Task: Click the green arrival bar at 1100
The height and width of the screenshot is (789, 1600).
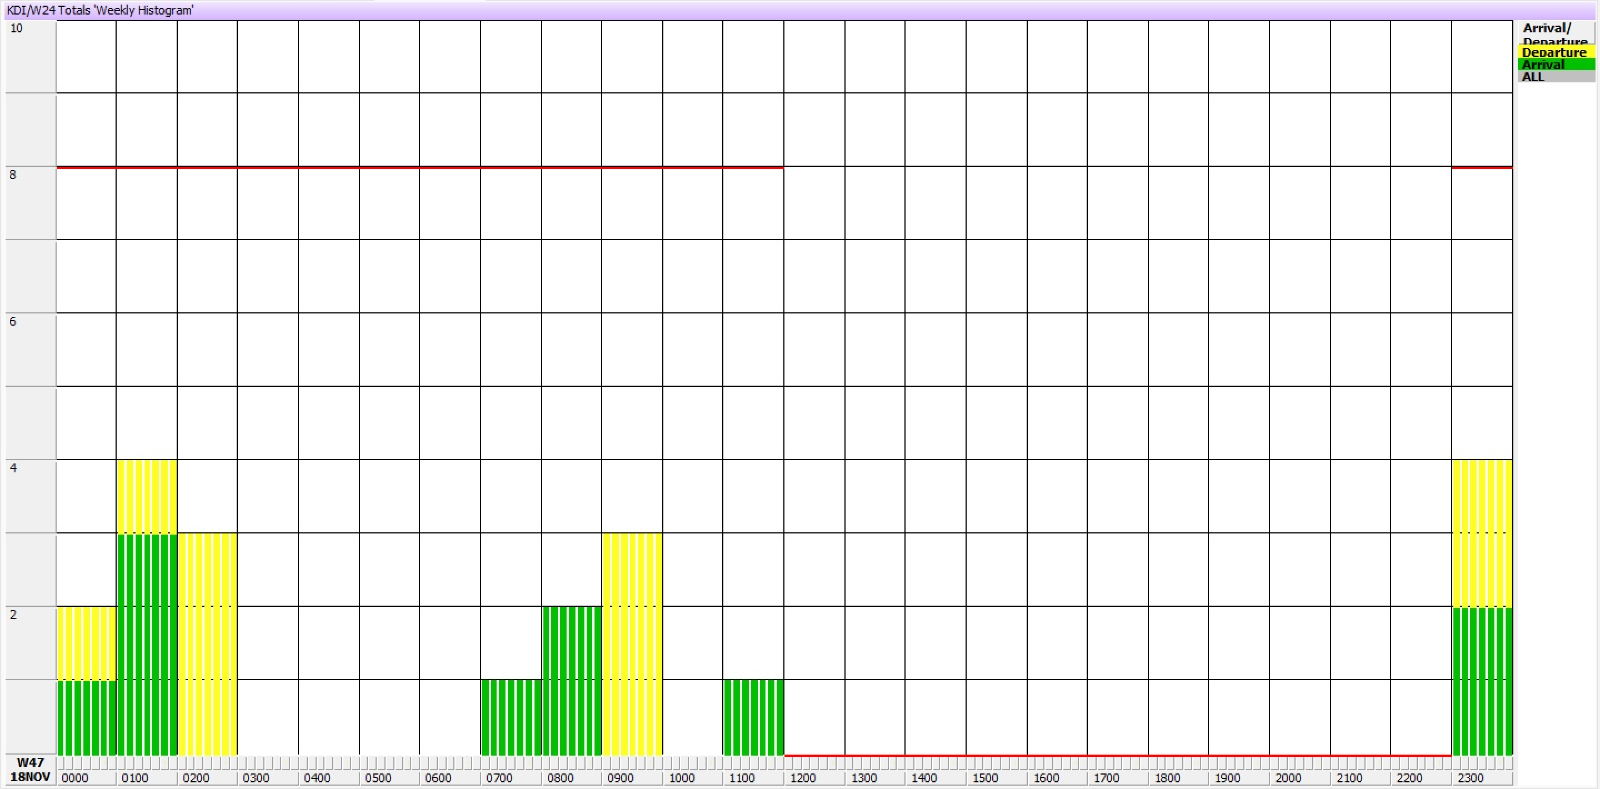Action: click(753, 717)
